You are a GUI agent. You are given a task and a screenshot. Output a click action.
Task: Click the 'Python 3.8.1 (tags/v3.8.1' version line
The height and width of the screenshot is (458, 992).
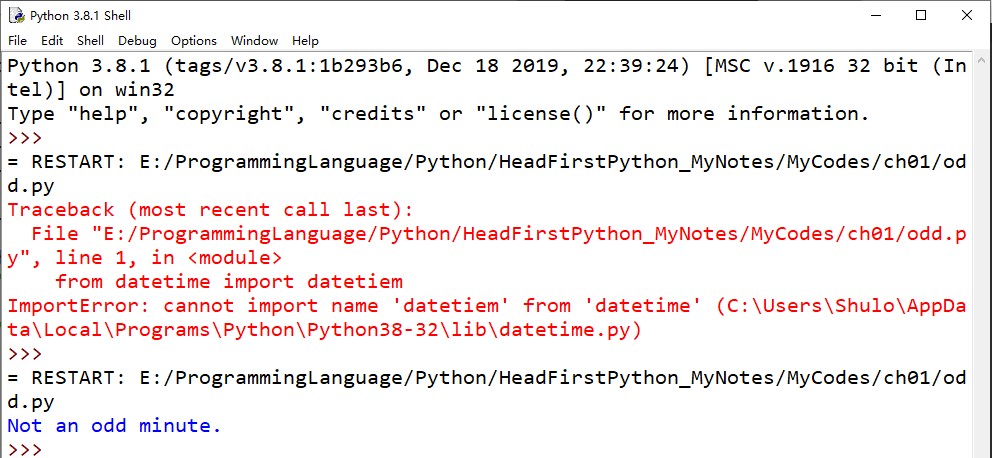[486, 66]
